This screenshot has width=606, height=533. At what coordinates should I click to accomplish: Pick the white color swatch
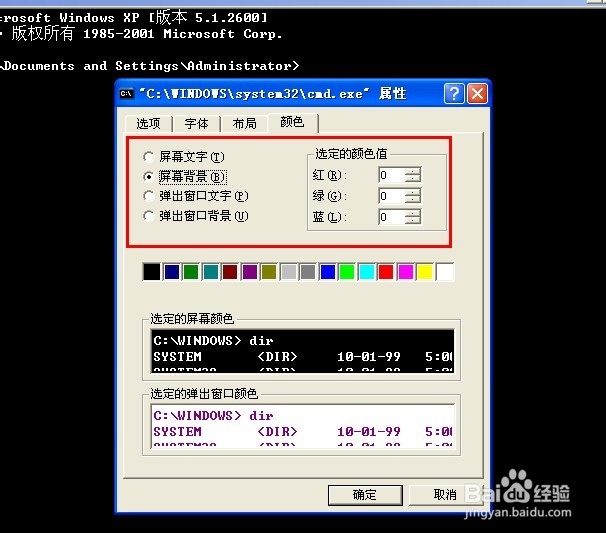445,272
